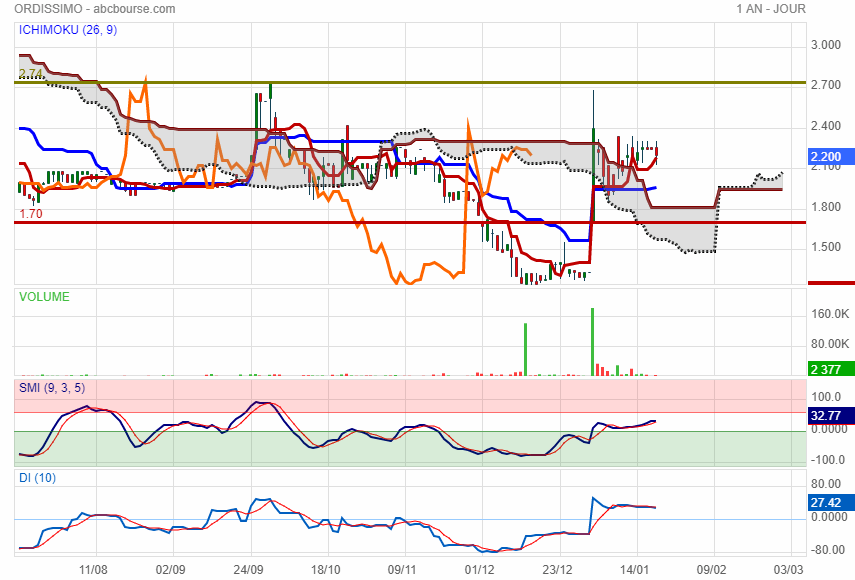Click the blue 2.200 current price badge

(831, 157)
